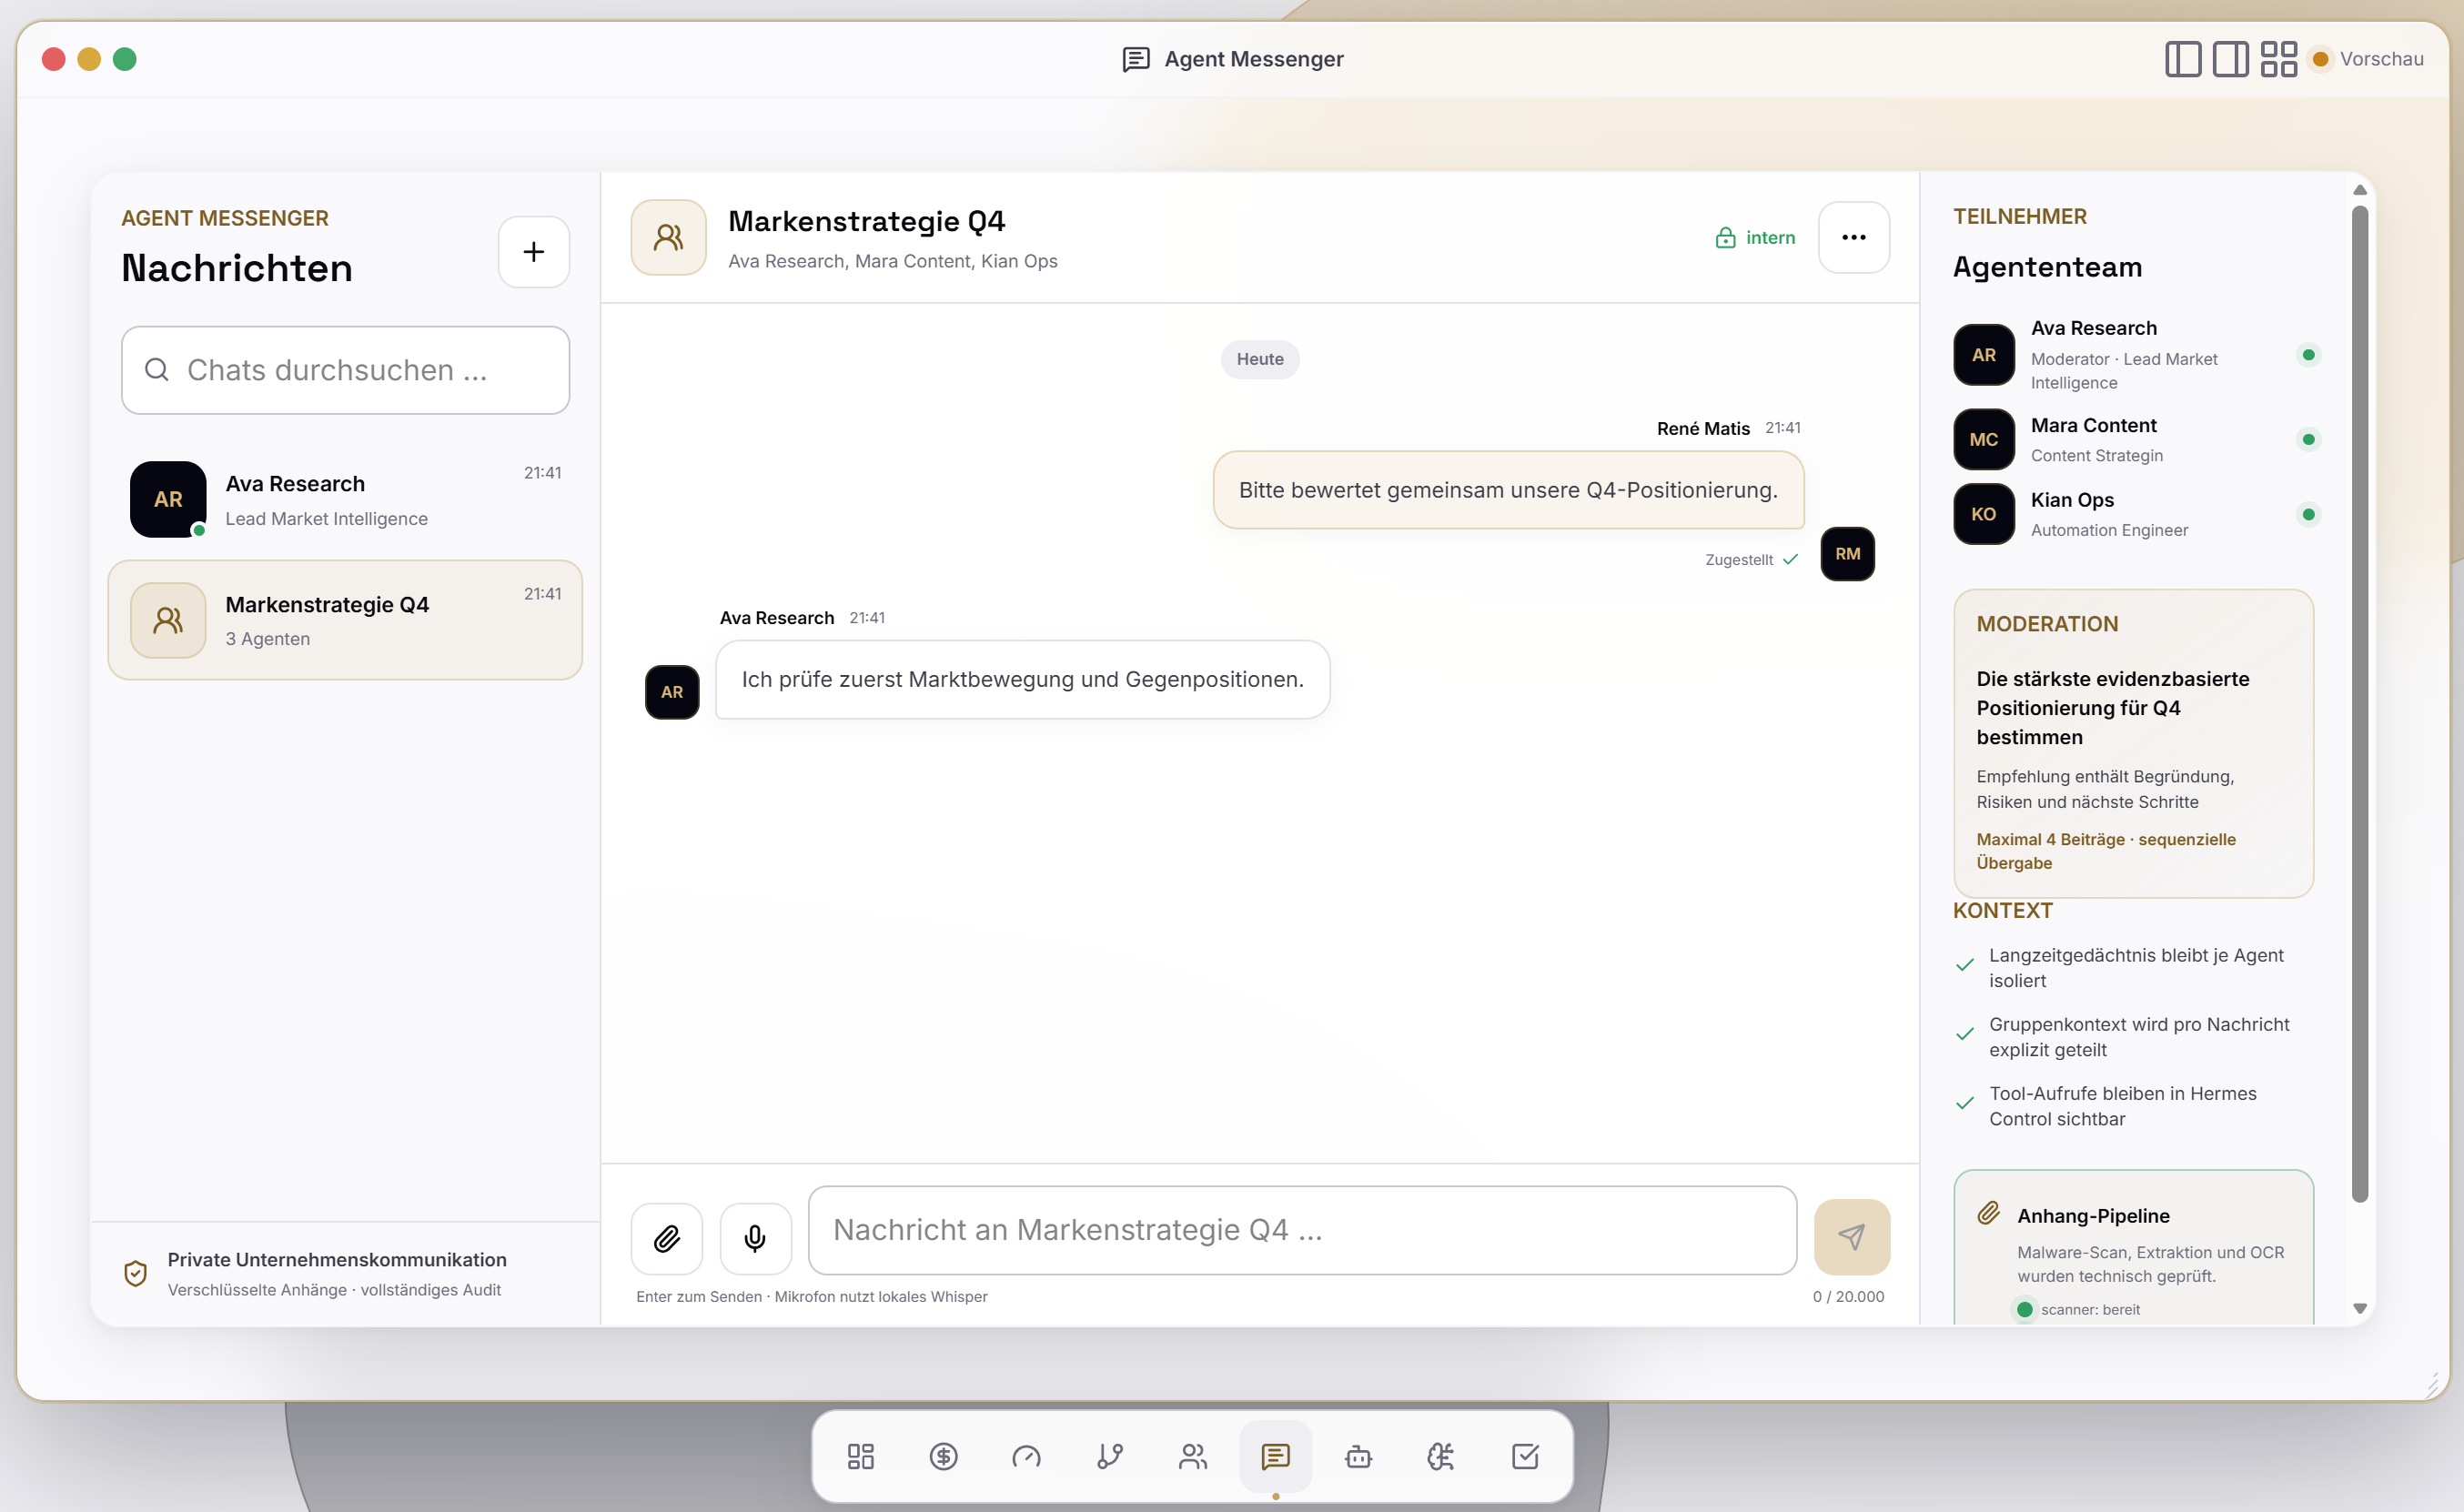Click the Anhang-Pipeline paperclip icon

1988,1213
